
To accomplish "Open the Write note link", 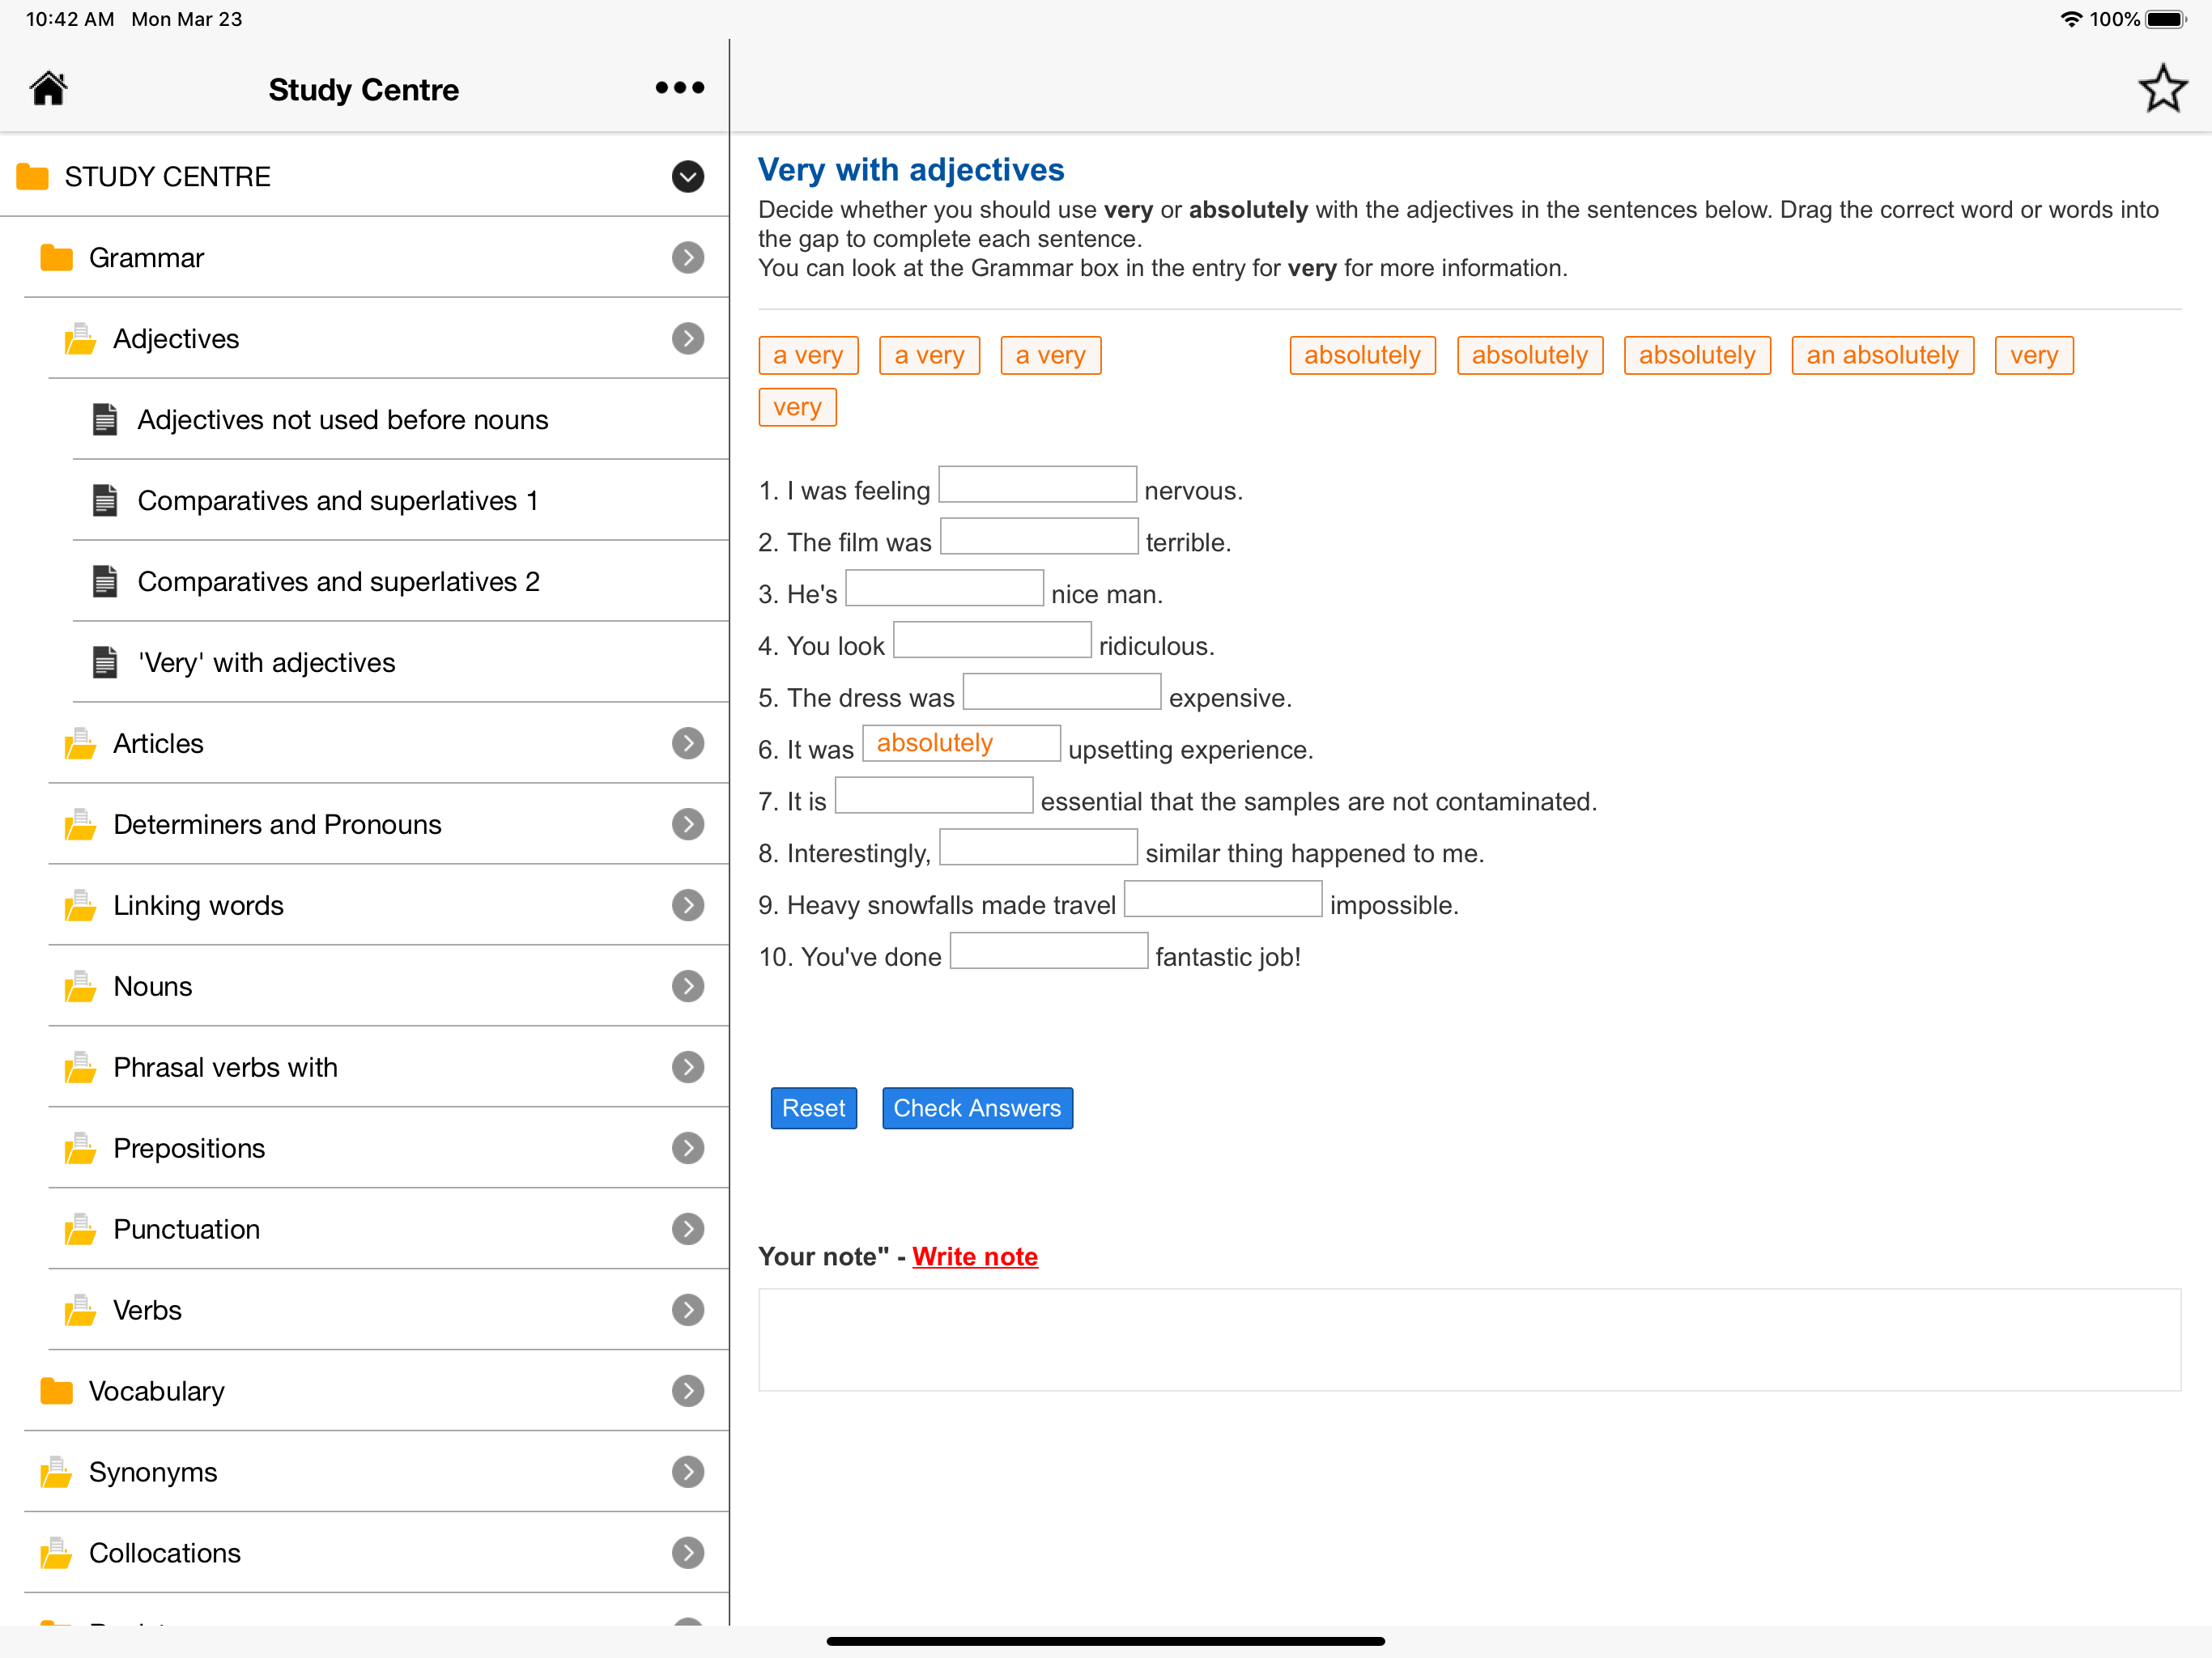I will click(x=975, y=1257).
